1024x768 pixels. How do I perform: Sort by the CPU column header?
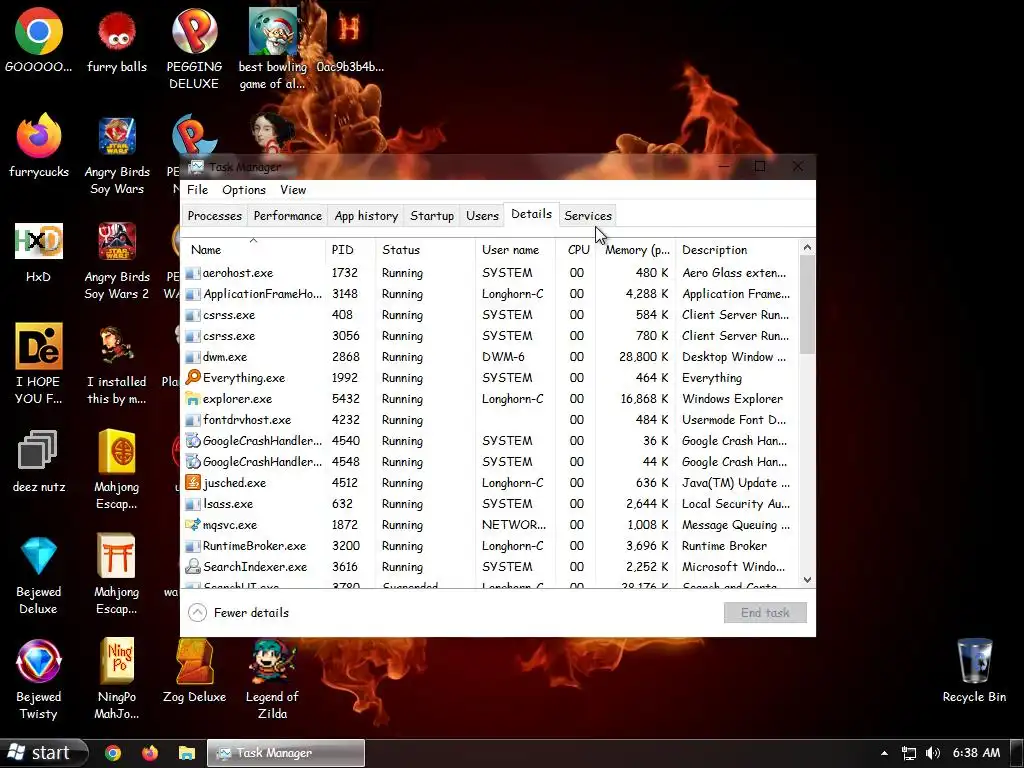pos(575,249)
